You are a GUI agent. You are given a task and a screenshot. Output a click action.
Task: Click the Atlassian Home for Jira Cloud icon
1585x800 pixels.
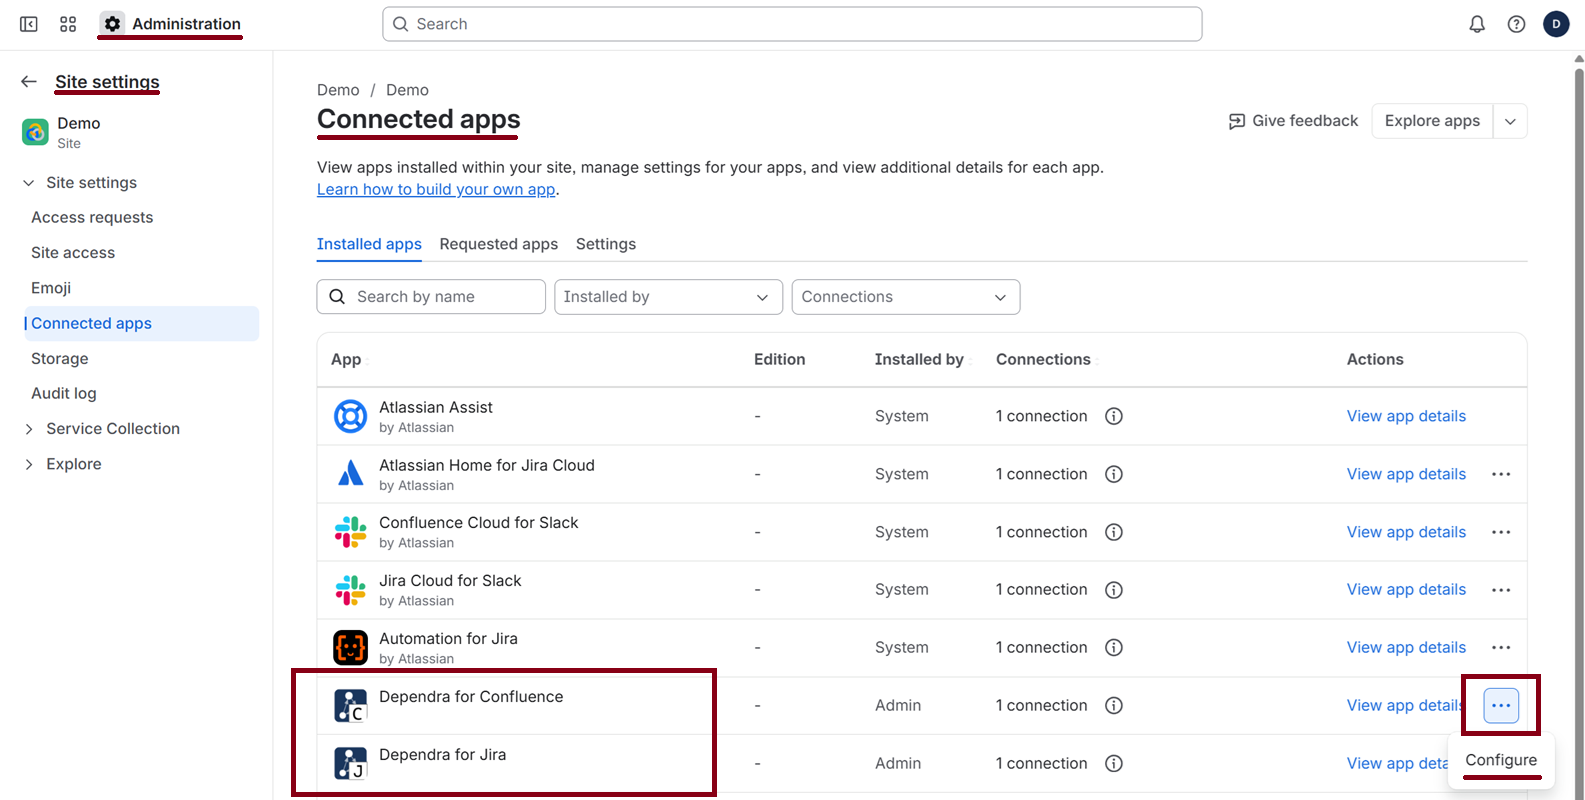pyautogui.click(x=350, y=474)
